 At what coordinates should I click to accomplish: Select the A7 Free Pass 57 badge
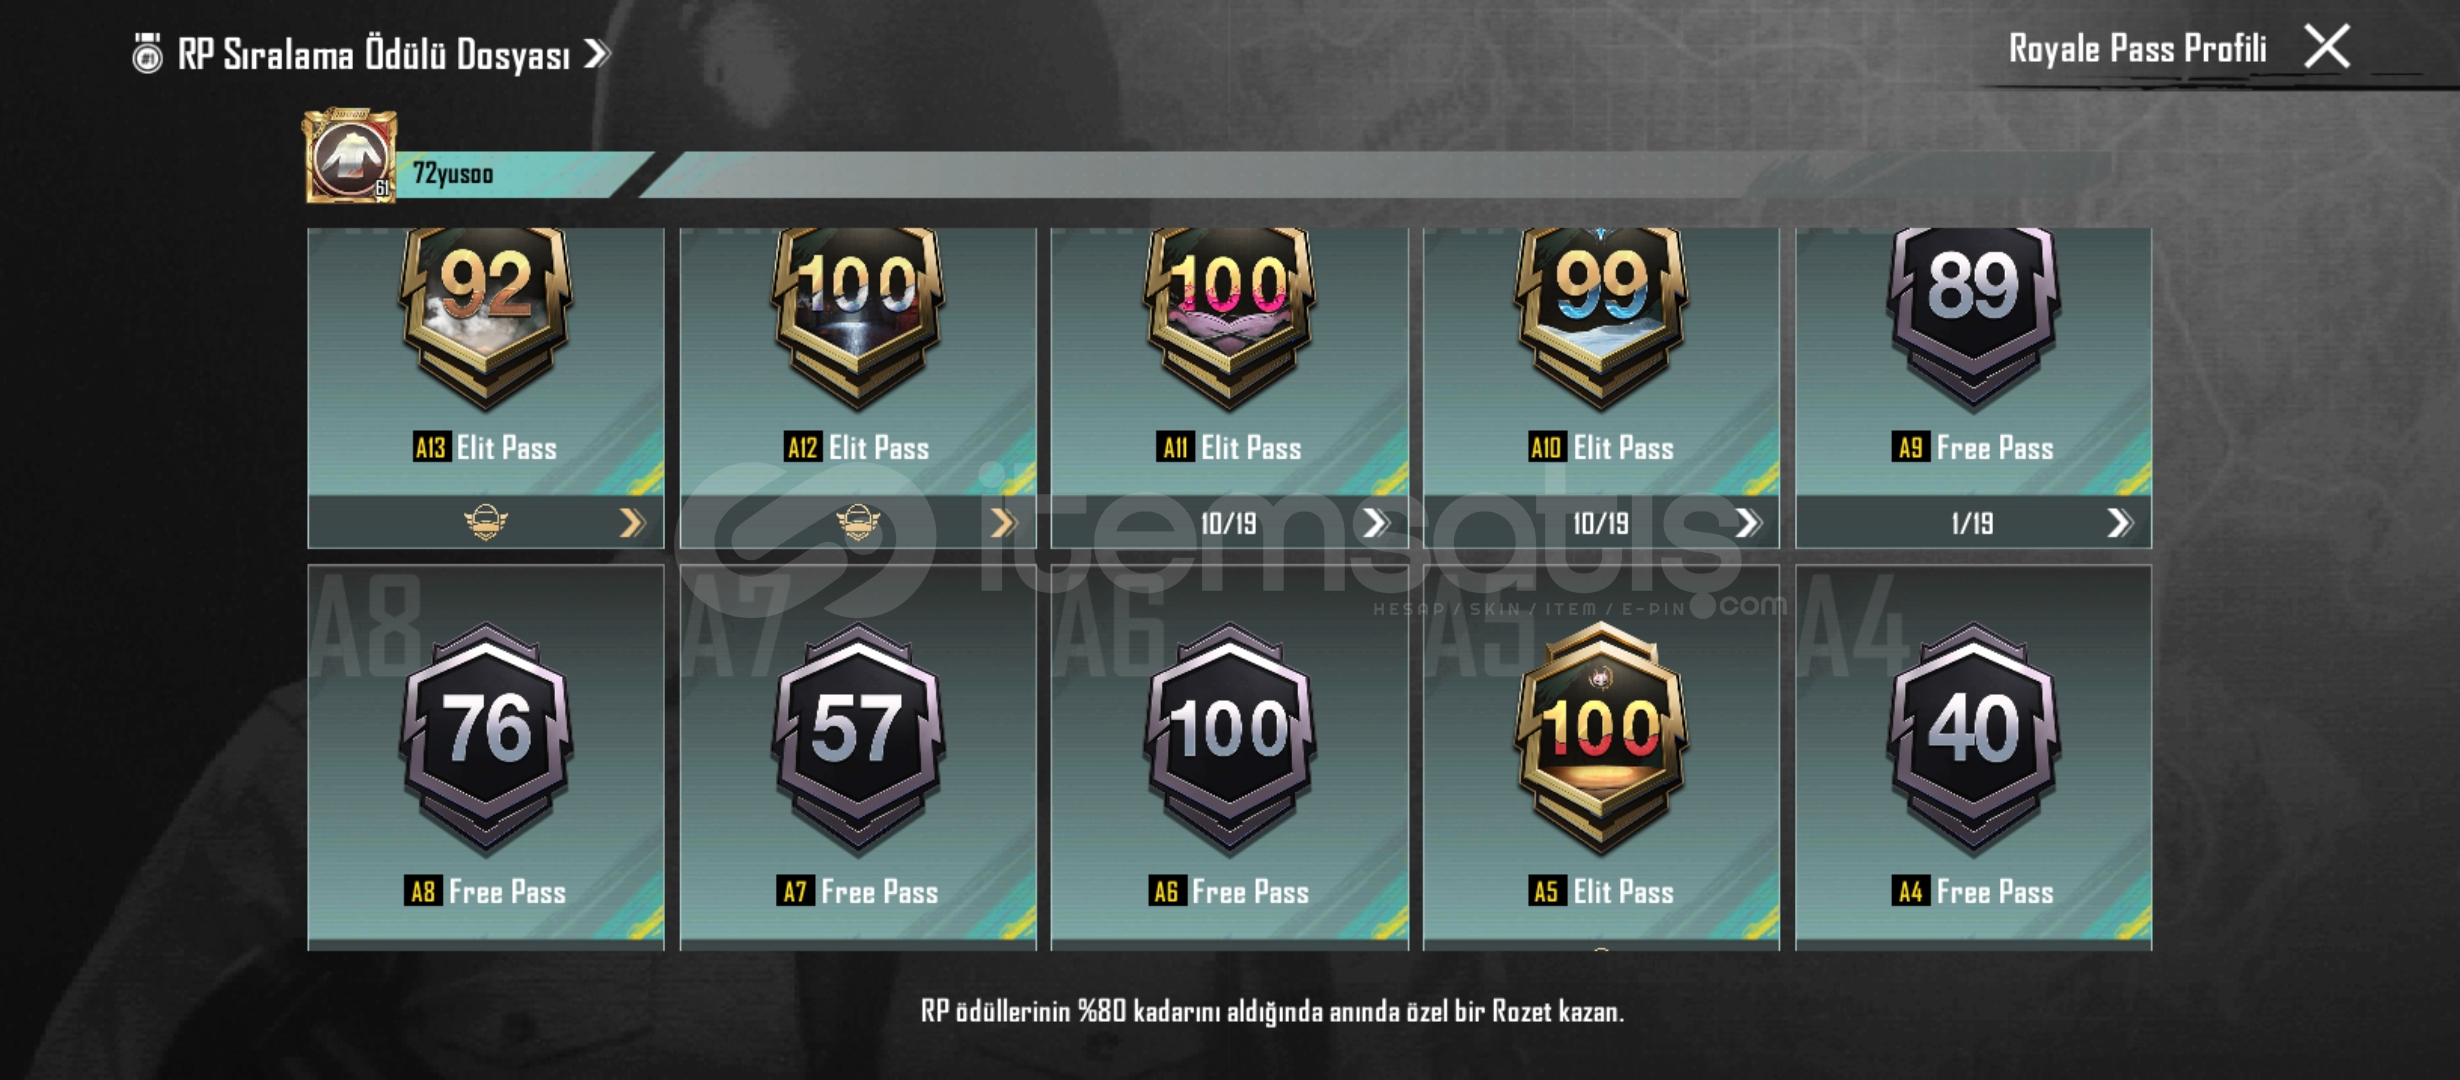[x=858, y=738]
